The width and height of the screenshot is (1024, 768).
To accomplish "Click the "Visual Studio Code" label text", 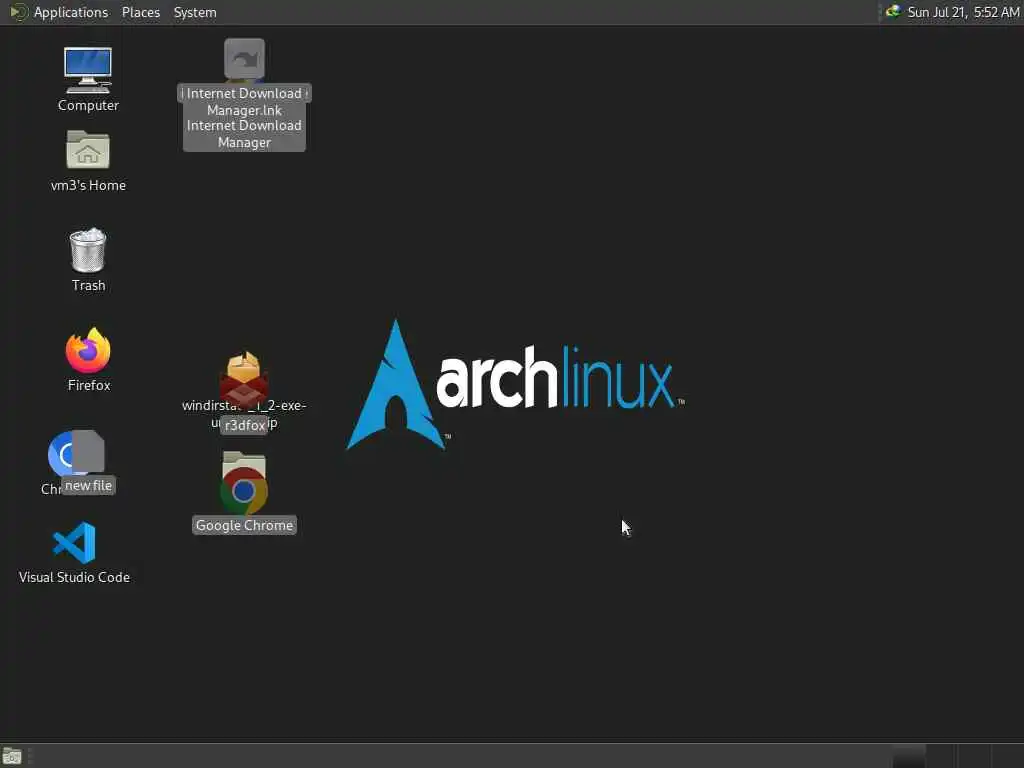I will tap(74, 577).
